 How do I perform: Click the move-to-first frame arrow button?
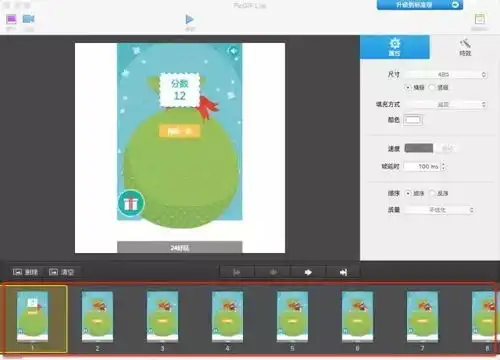pyautogui.click(x=237, y=272)
